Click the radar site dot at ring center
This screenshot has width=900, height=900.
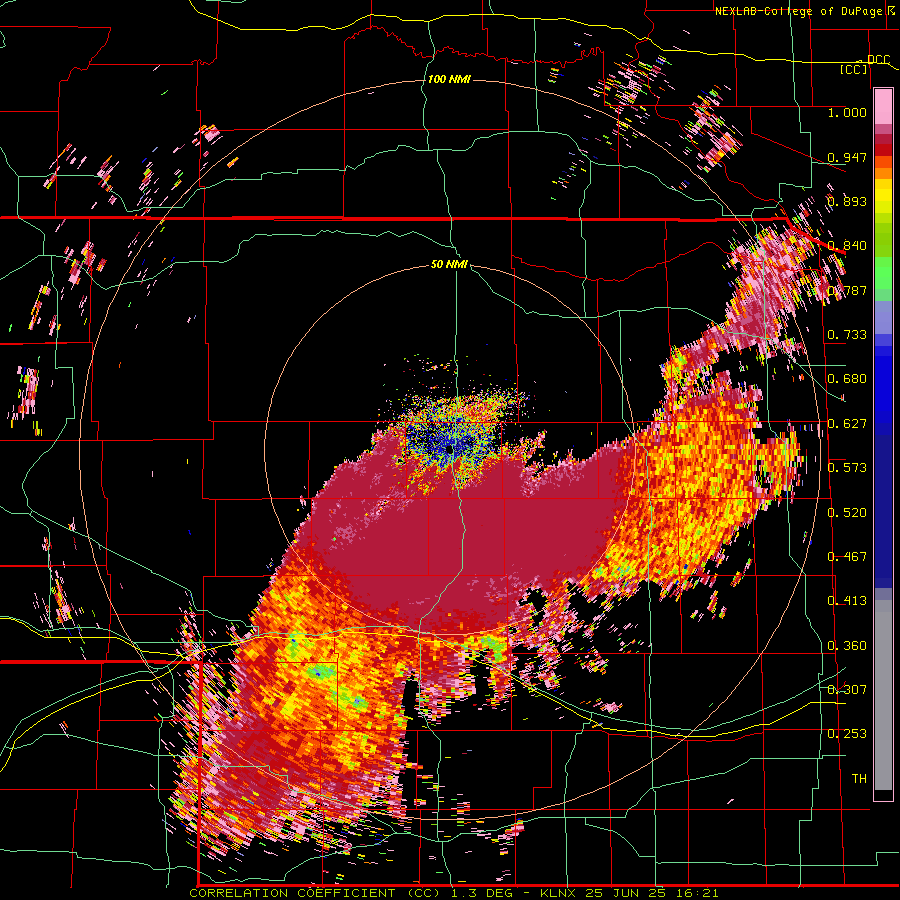click(x=449, y=450)
